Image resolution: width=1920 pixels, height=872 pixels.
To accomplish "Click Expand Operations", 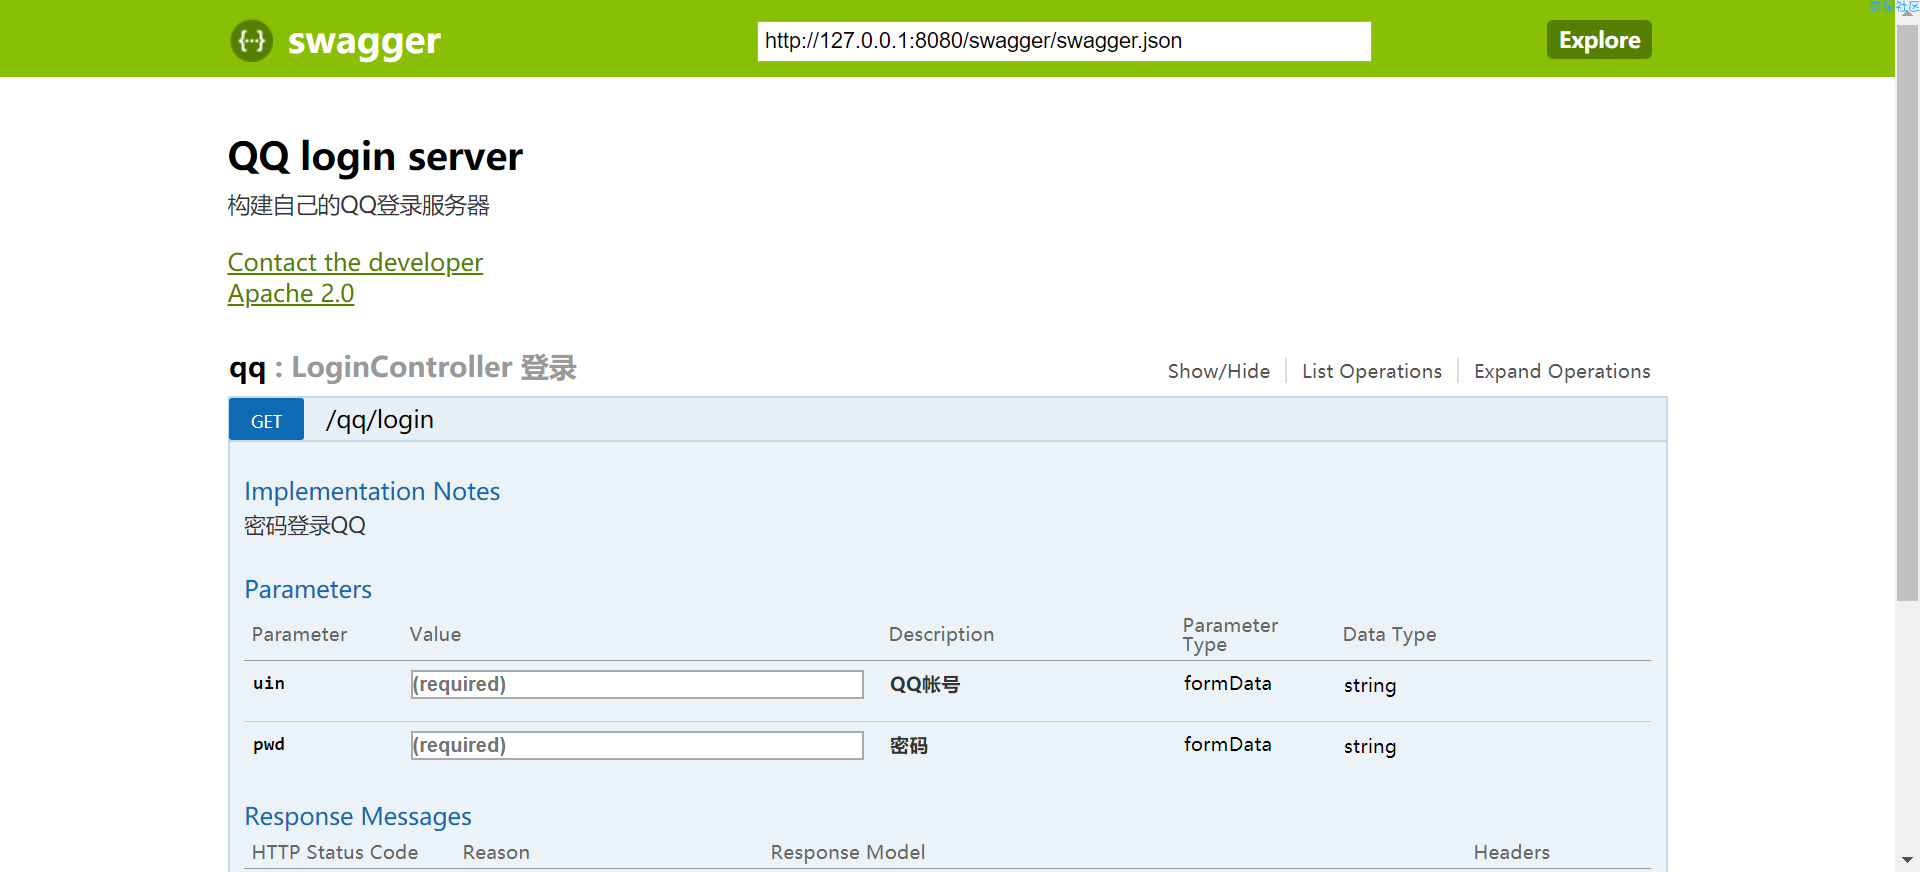I will 1561,371.
